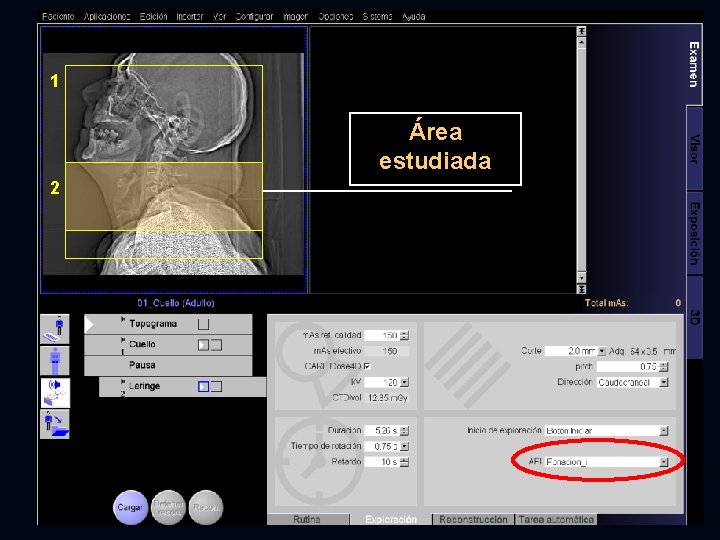720x540 pixels.
Task: Click the Total mAs label
Action: click(606, 303)
